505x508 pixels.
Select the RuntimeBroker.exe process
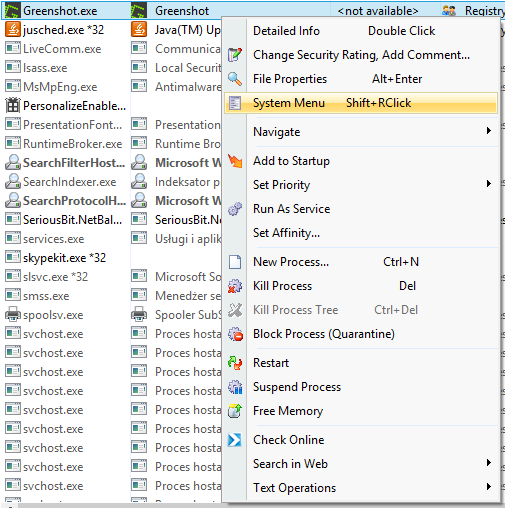coord(73,144)
